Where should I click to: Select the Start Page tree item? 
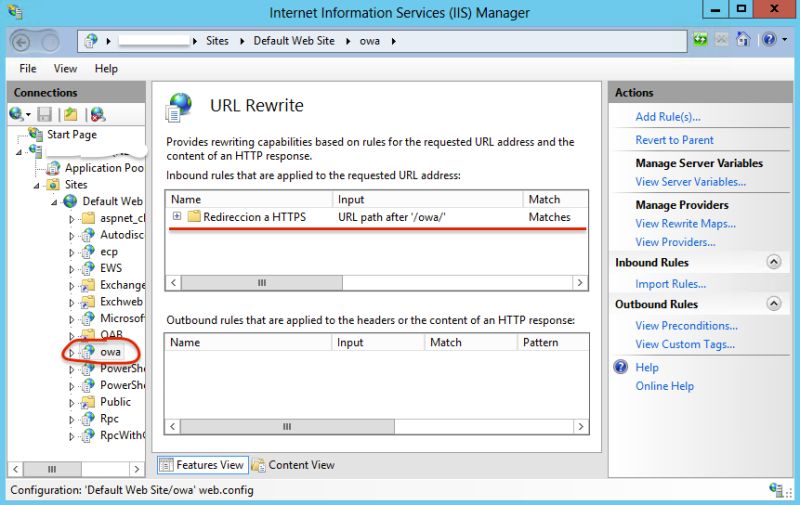[71, 134]
